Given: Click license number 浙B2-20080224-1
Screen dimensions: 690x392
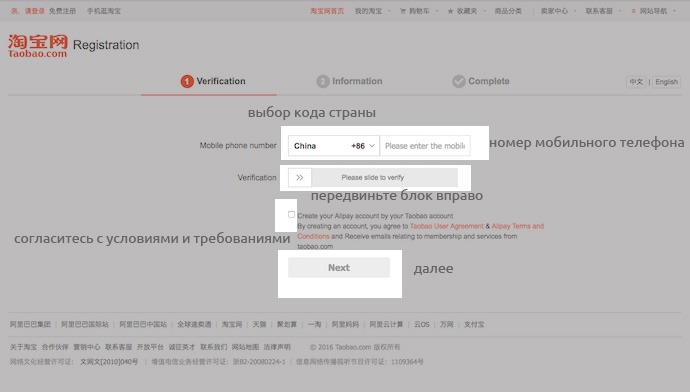Looking at the screenshot, I should pos(259,362).
